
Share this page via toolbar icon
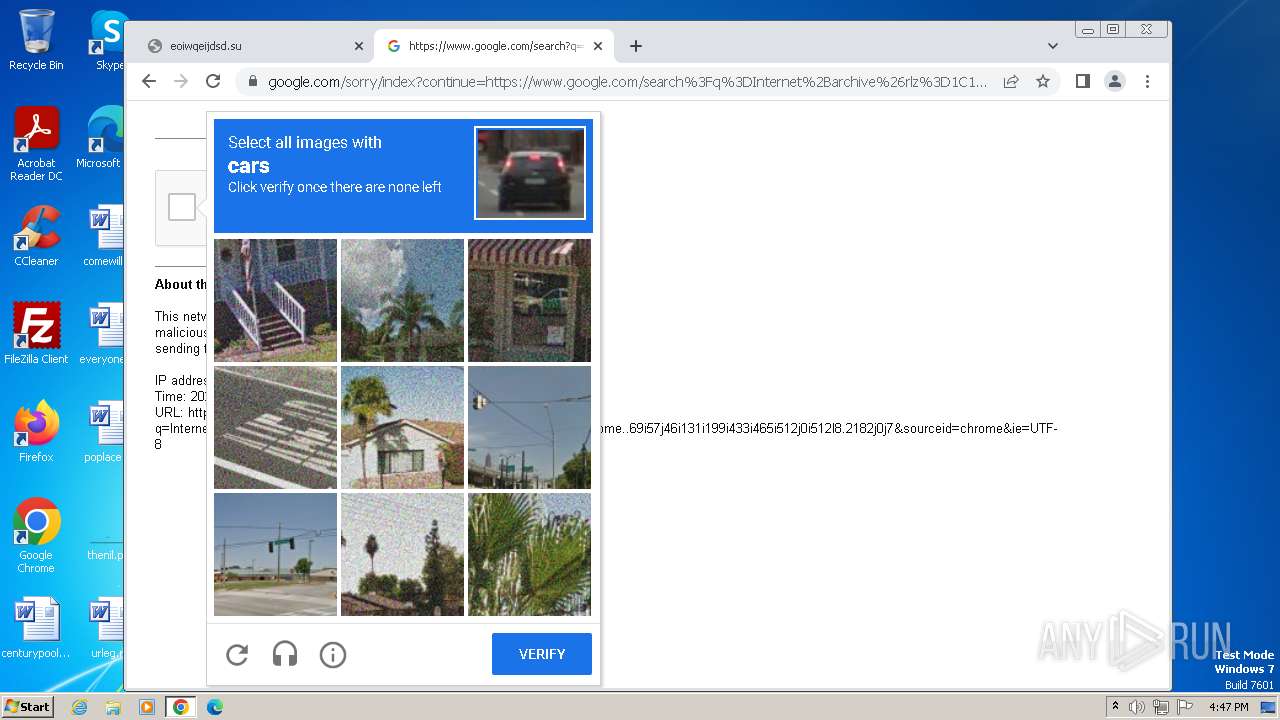coord(1011,81)
